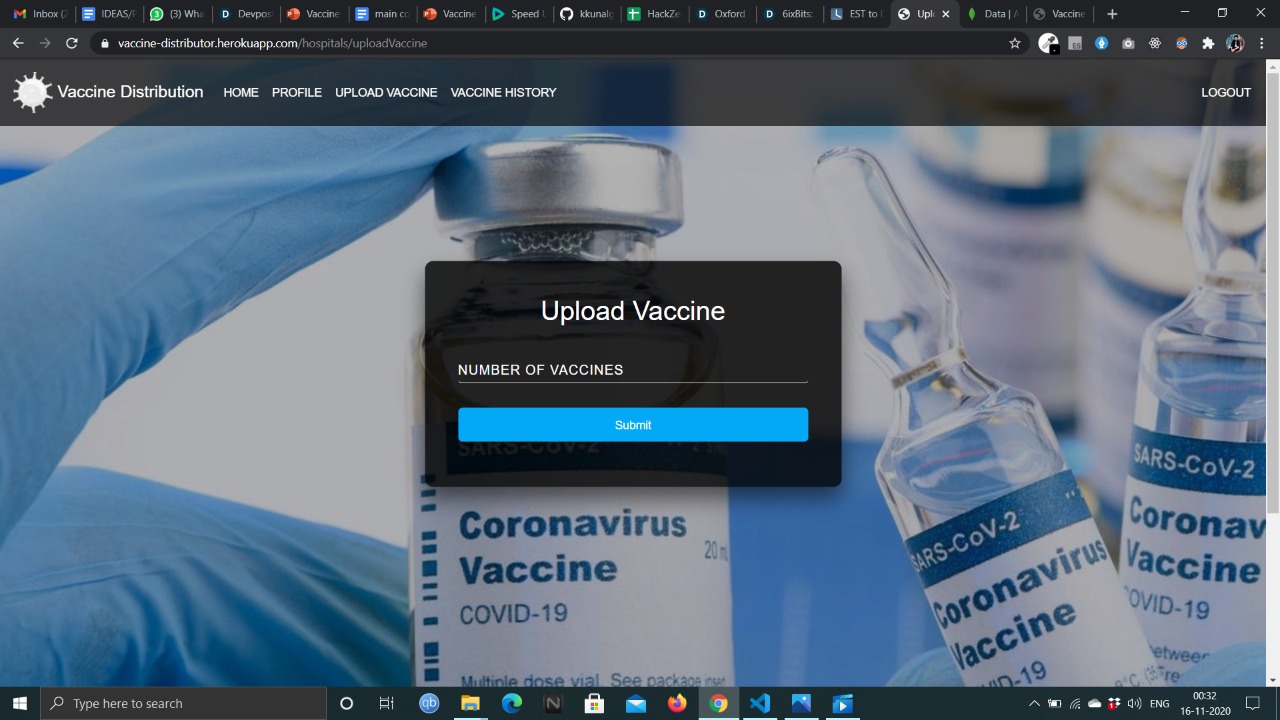Click the ENG language indicator

point(1160,703)
